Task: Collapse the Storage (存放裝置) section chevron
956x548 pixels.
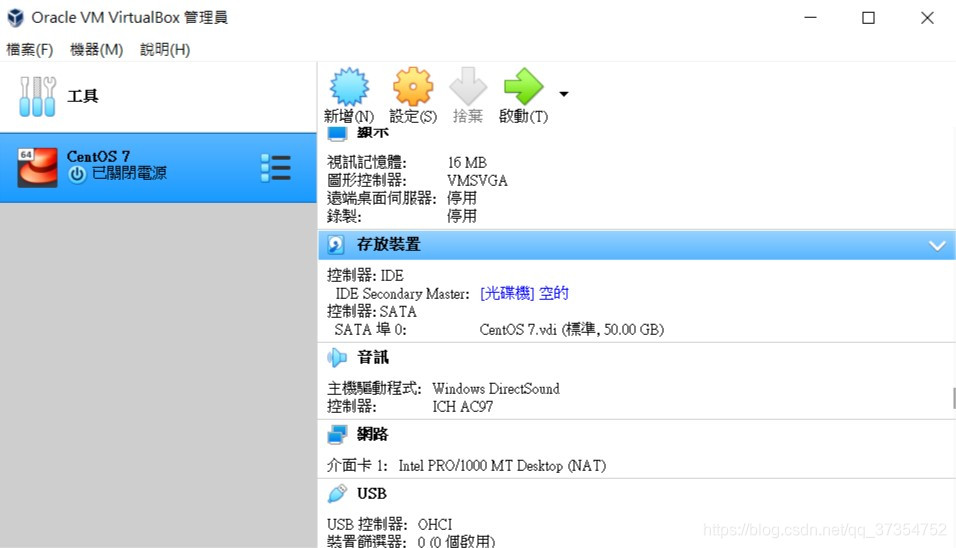Action: point(937,246)
